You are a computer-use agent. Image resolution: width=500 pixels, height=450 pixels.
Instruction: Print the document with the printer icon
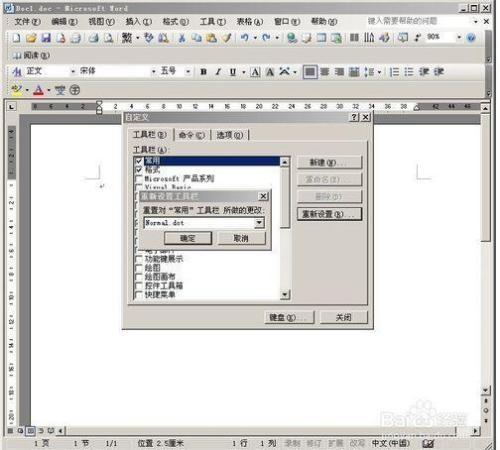[94, 38]
